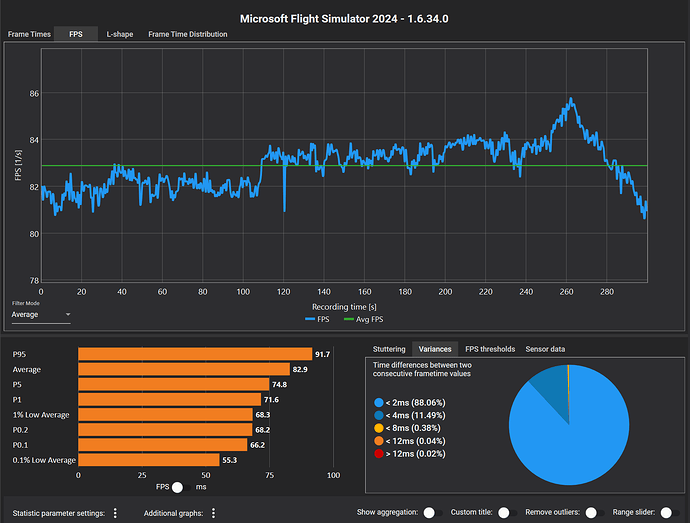Click the blue FPS legend marker
The width and height of the screenshot is (690, 523).
pyautogui.click(x=311, y=319)
